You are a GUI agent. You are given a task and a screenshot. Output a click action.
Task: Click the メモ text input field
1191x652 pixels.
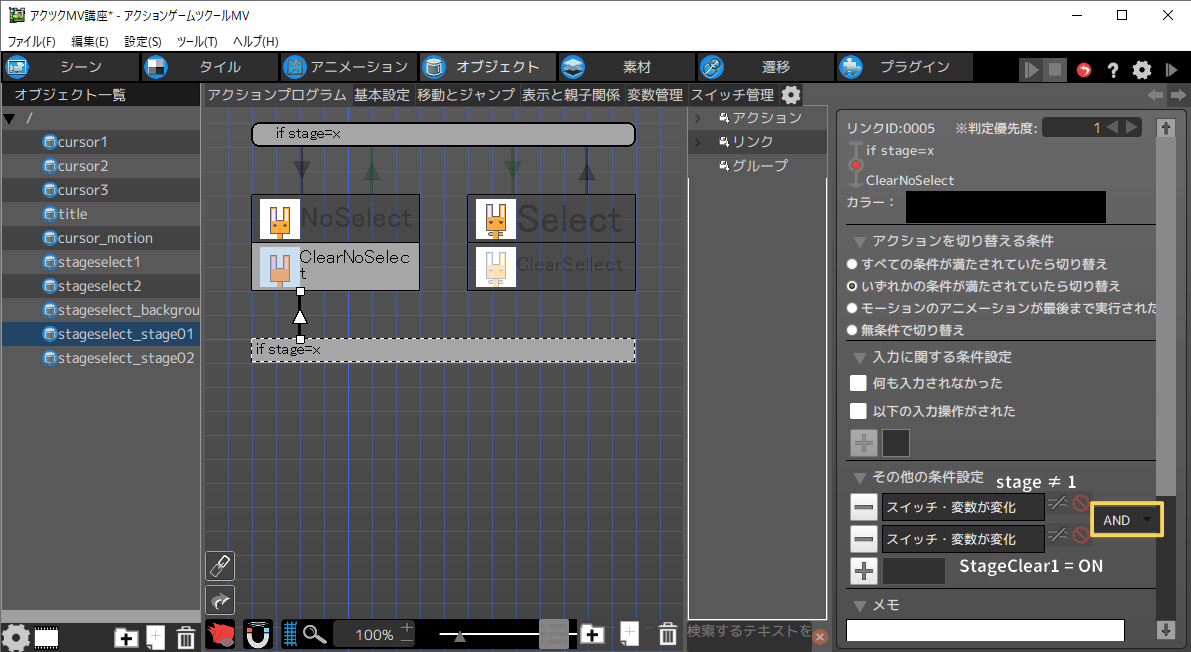(985, 630)
